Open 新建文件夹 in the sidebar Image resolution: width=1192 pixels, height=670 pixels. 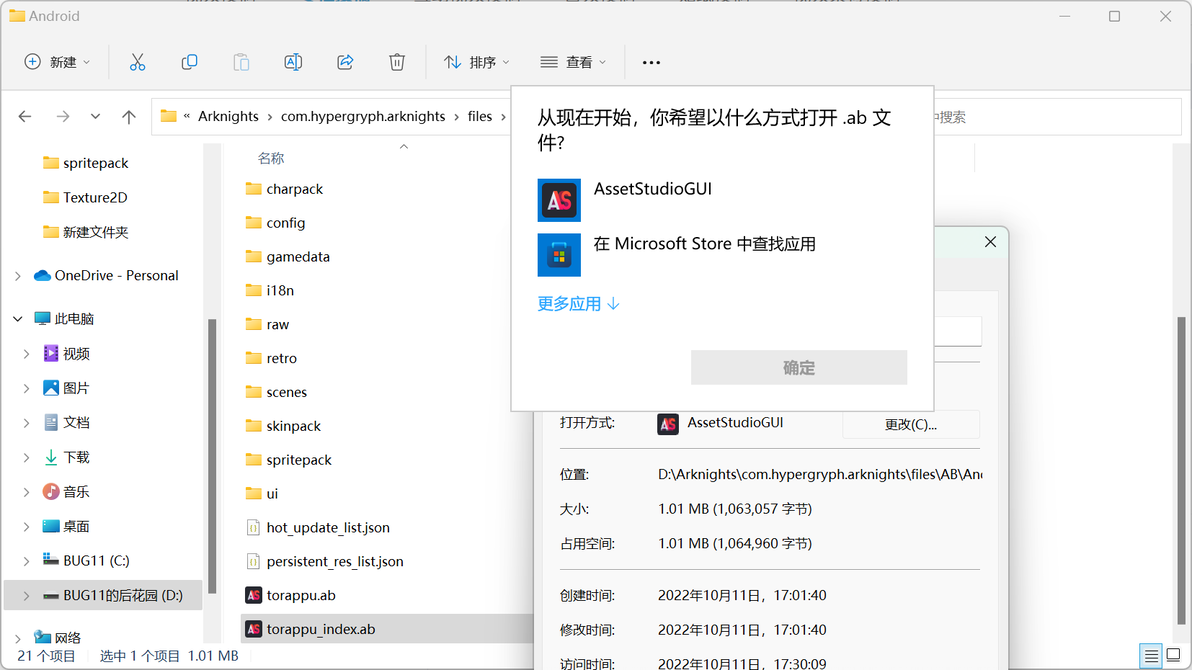click(x=95, y=232)
